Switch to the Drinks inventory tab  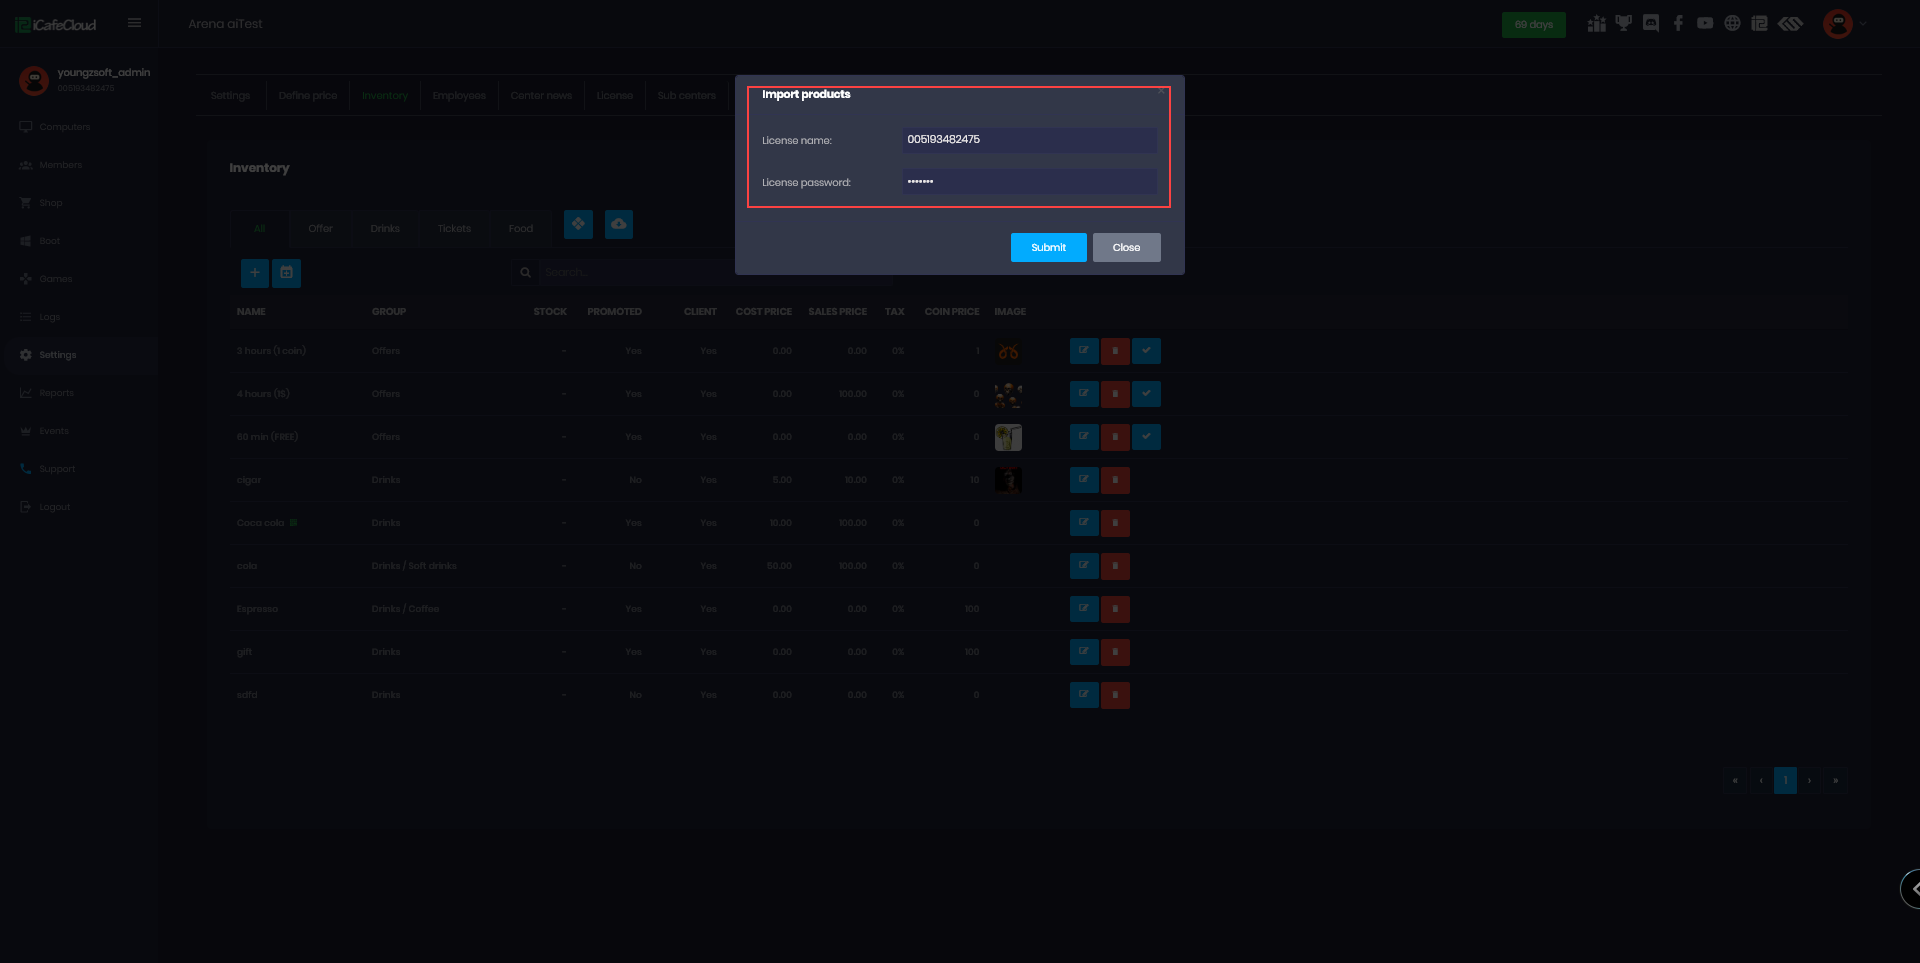(385, 229)
